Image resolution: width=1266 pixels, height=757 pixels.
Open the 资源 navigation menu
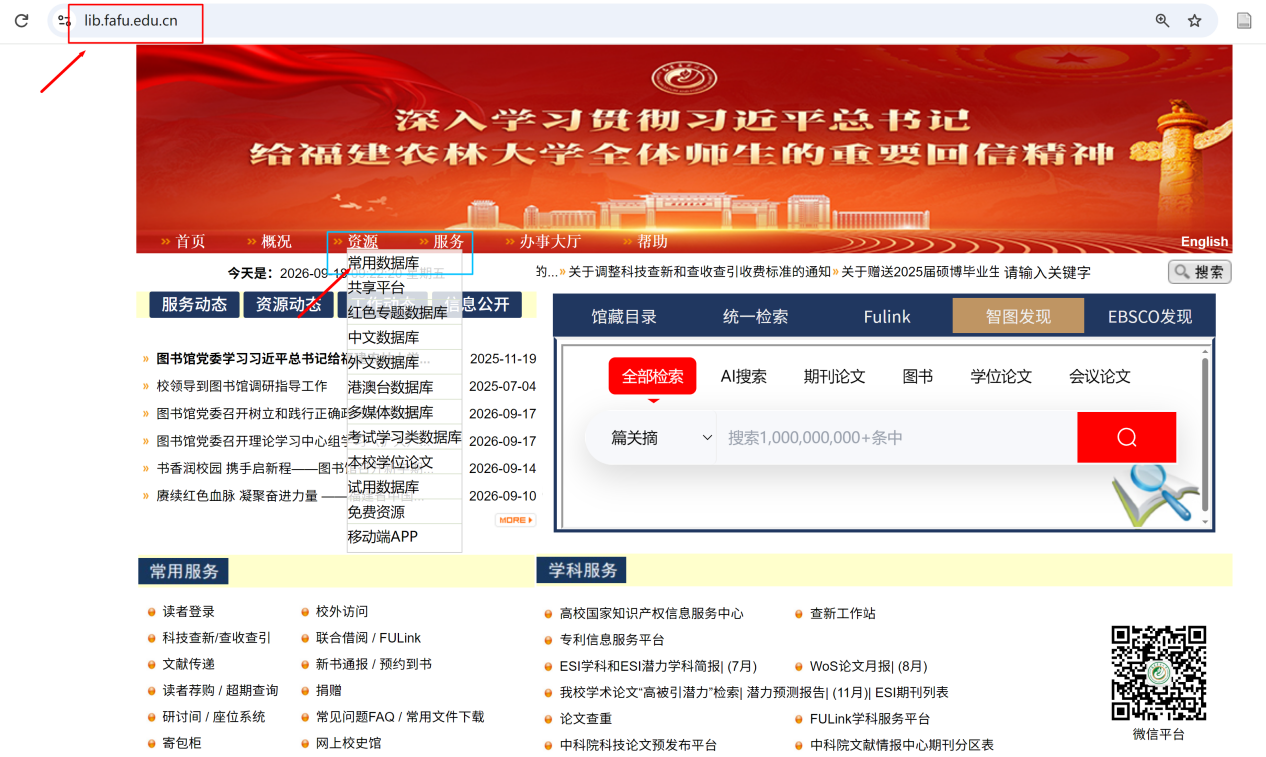pos(362,241)
